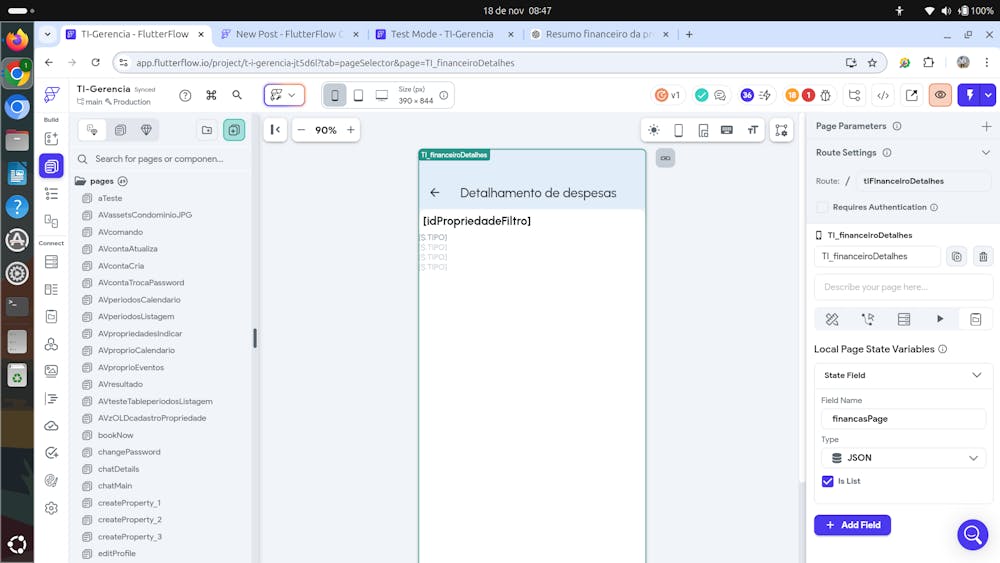Open the browser tab list dropdown arrow
This screenshot has width=1000, height=563.
47,34
